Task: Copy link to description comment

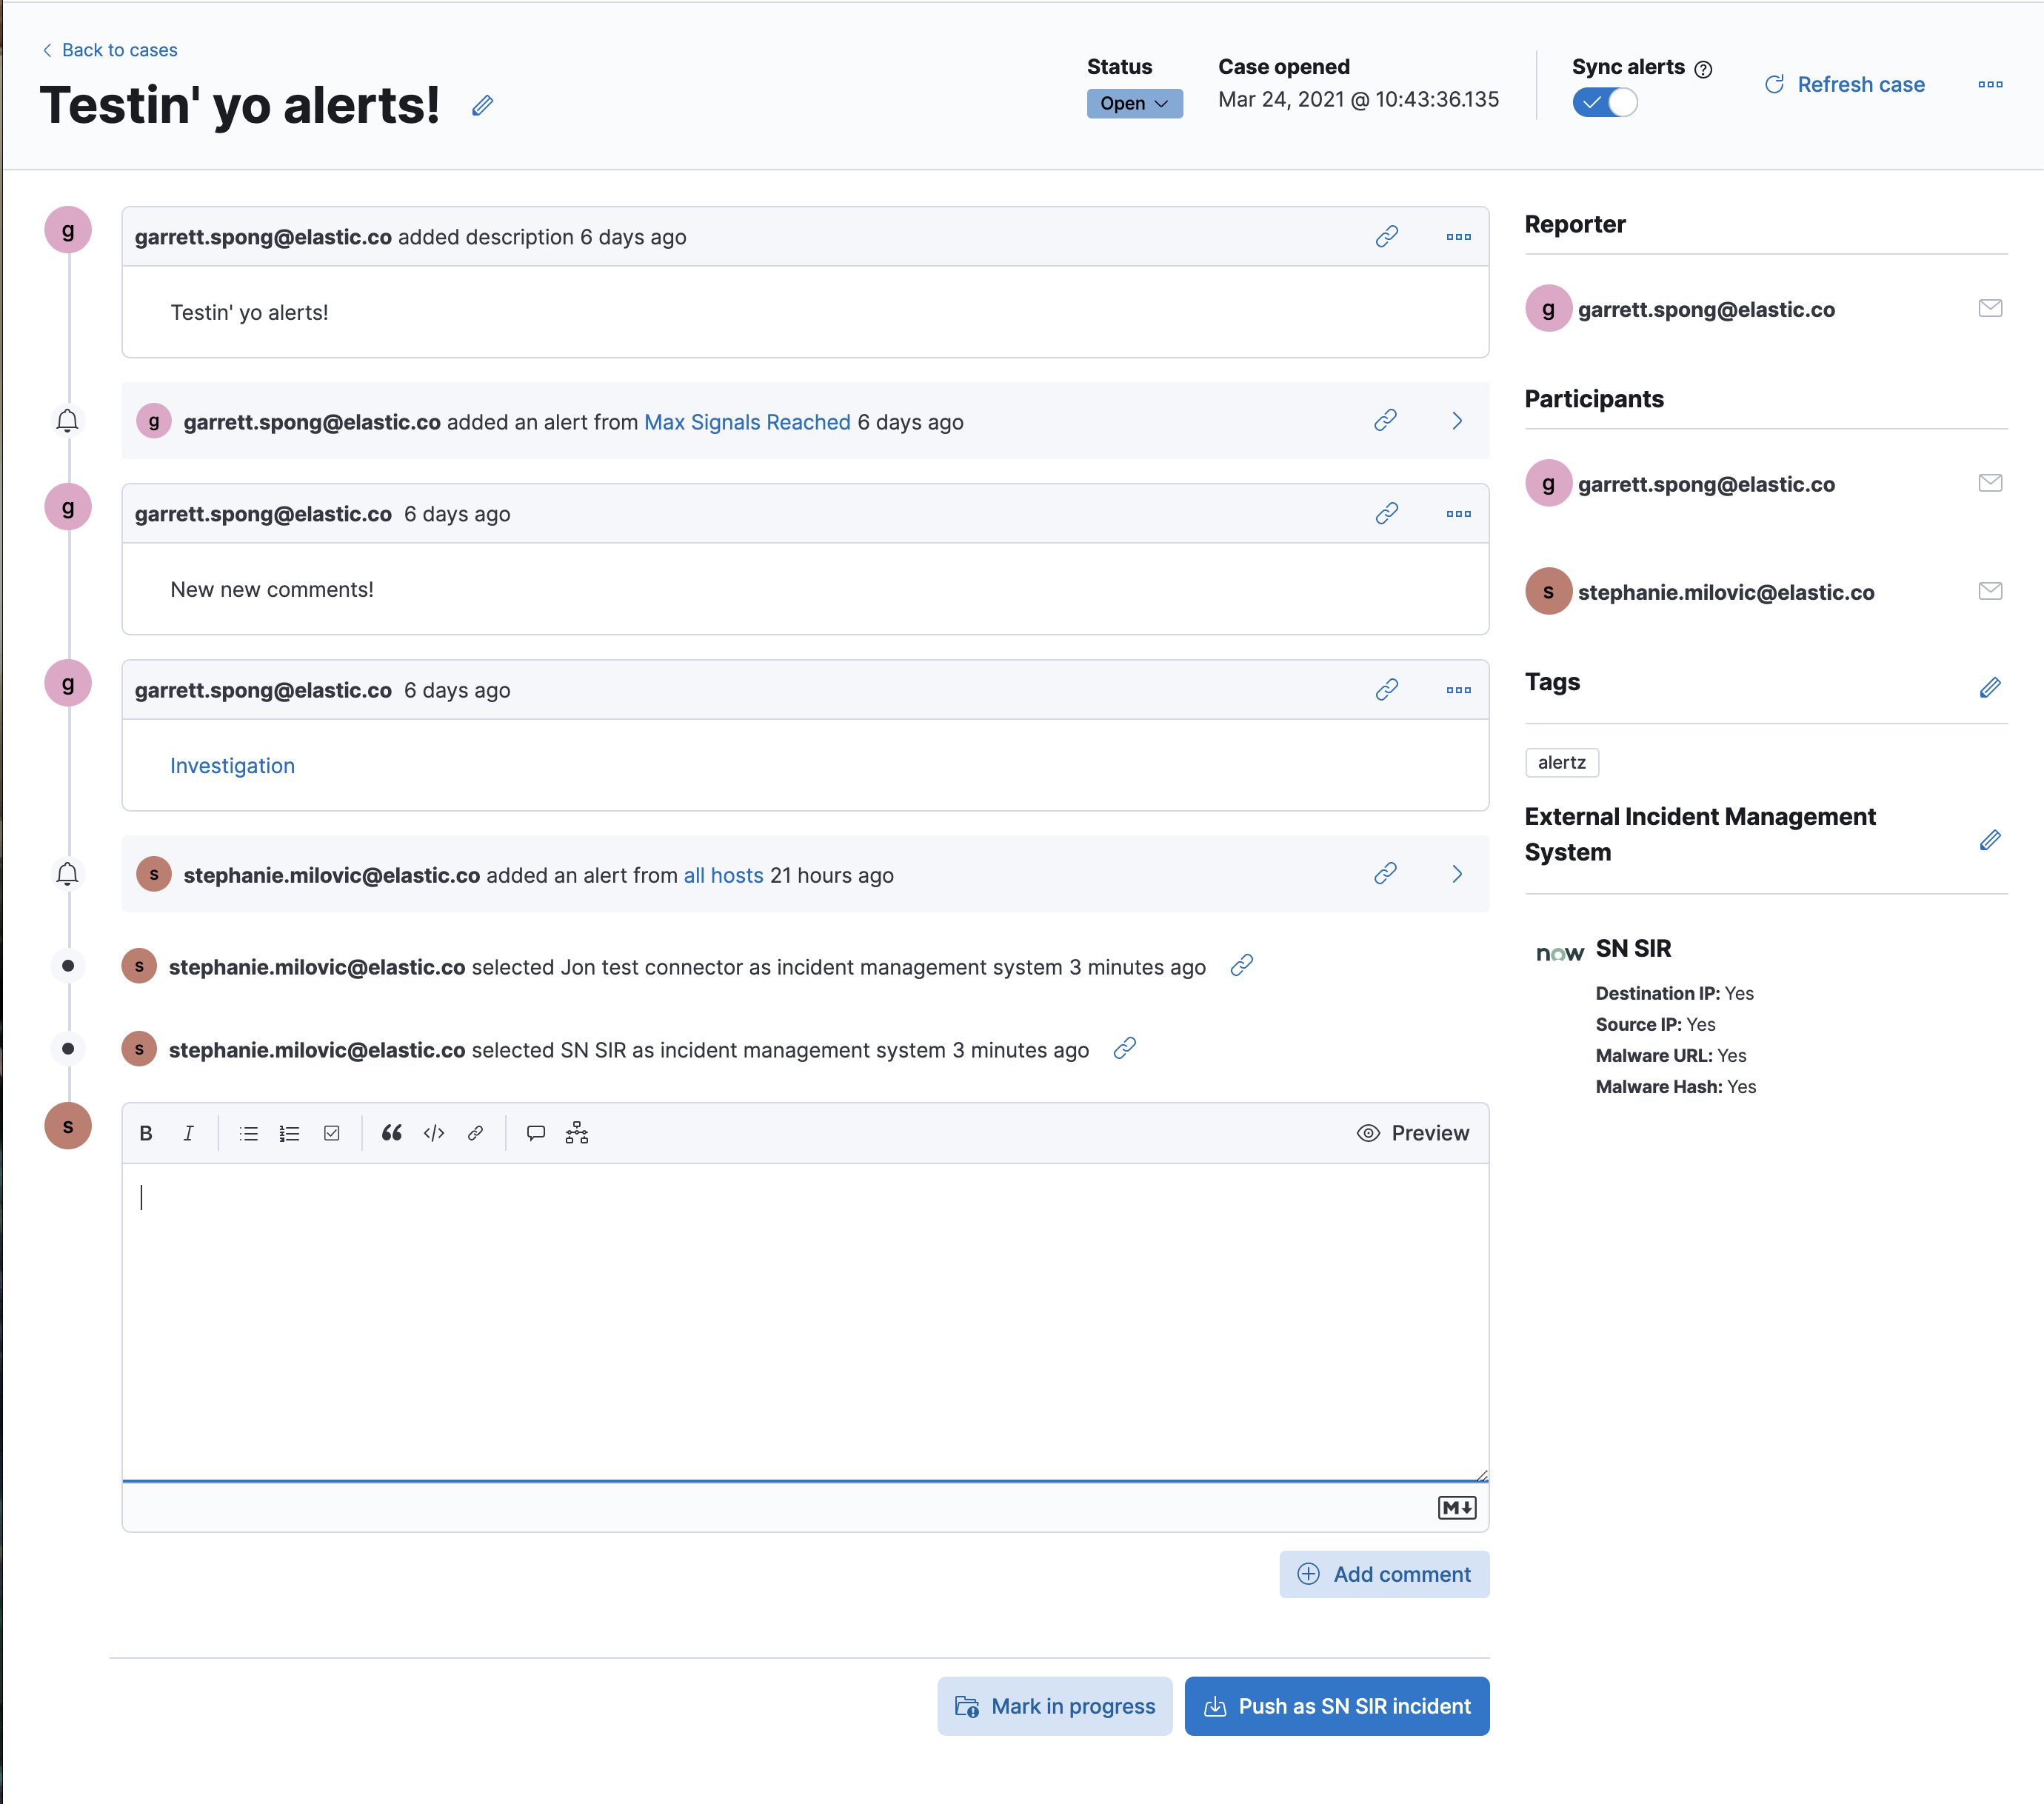Action: 1386,237
